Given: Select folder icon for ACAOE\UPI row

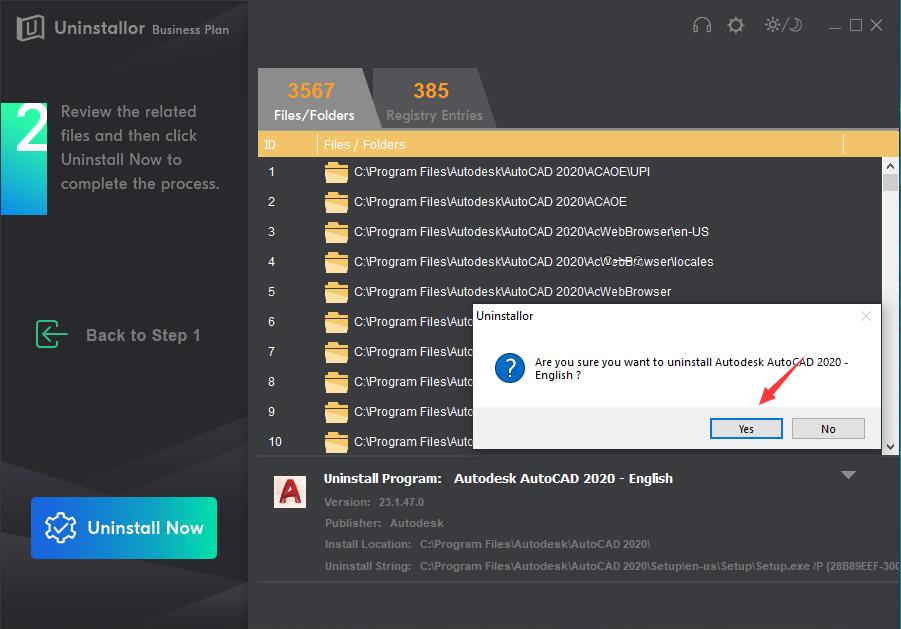Looking at the screenshot, I should pyautogui.click(x=336, y=172).
